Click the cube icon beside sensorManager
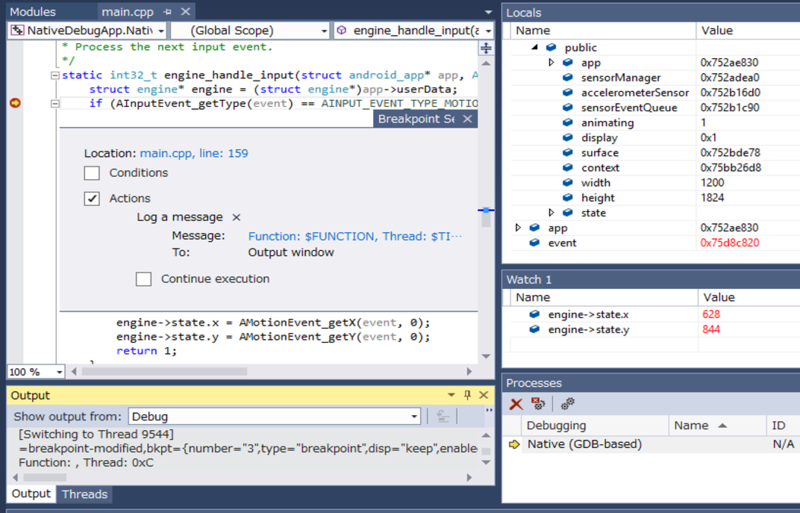This screenshot has height=513, width=800. (567, 78)
